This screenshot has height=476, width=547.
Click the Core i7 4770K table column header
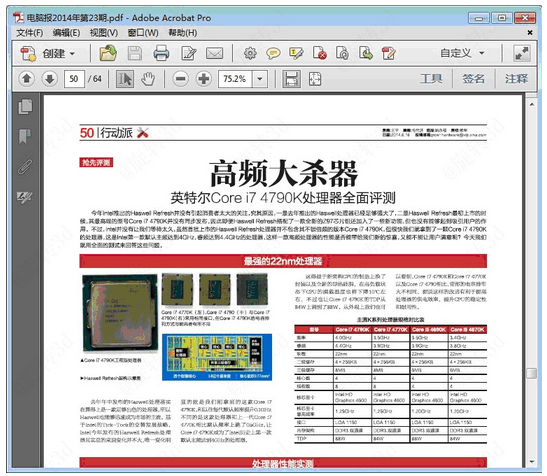(x=390, y=329)
